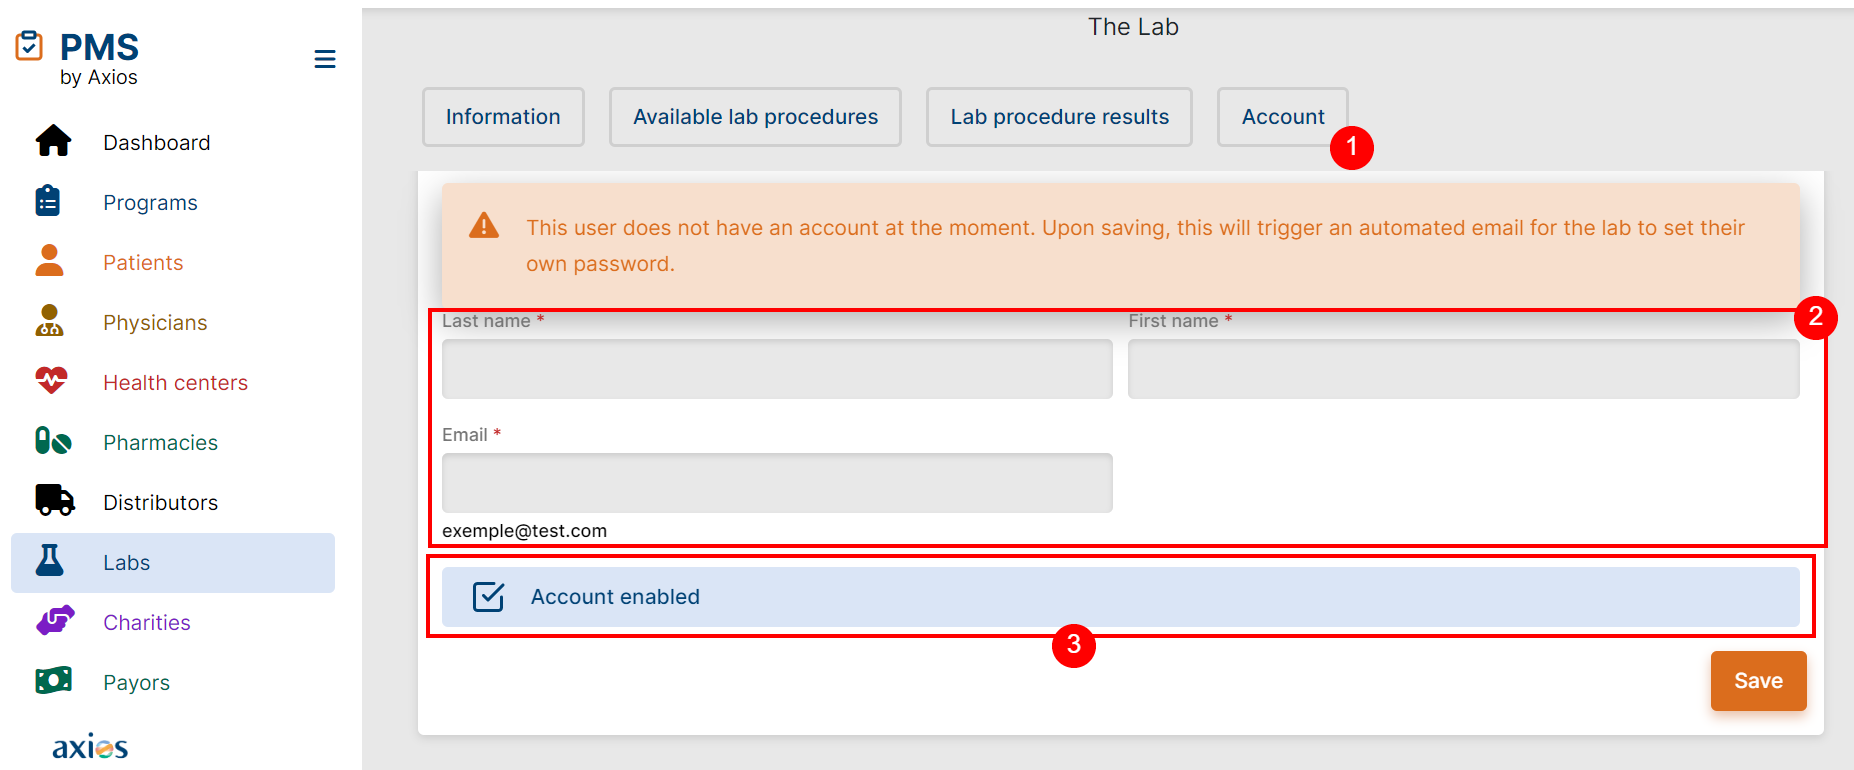Click the Programs clipboard icon
This screenshot has width=1854, height=770.
[48, 202]
